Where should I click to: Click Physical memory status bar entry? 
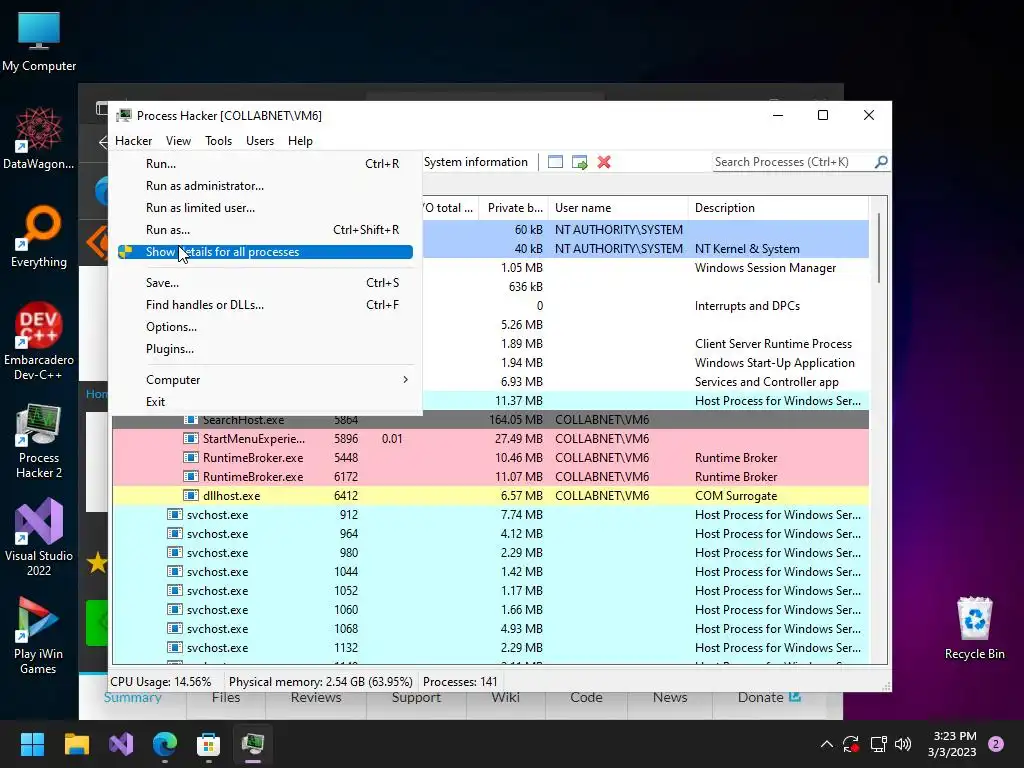[x=321, y=682]
